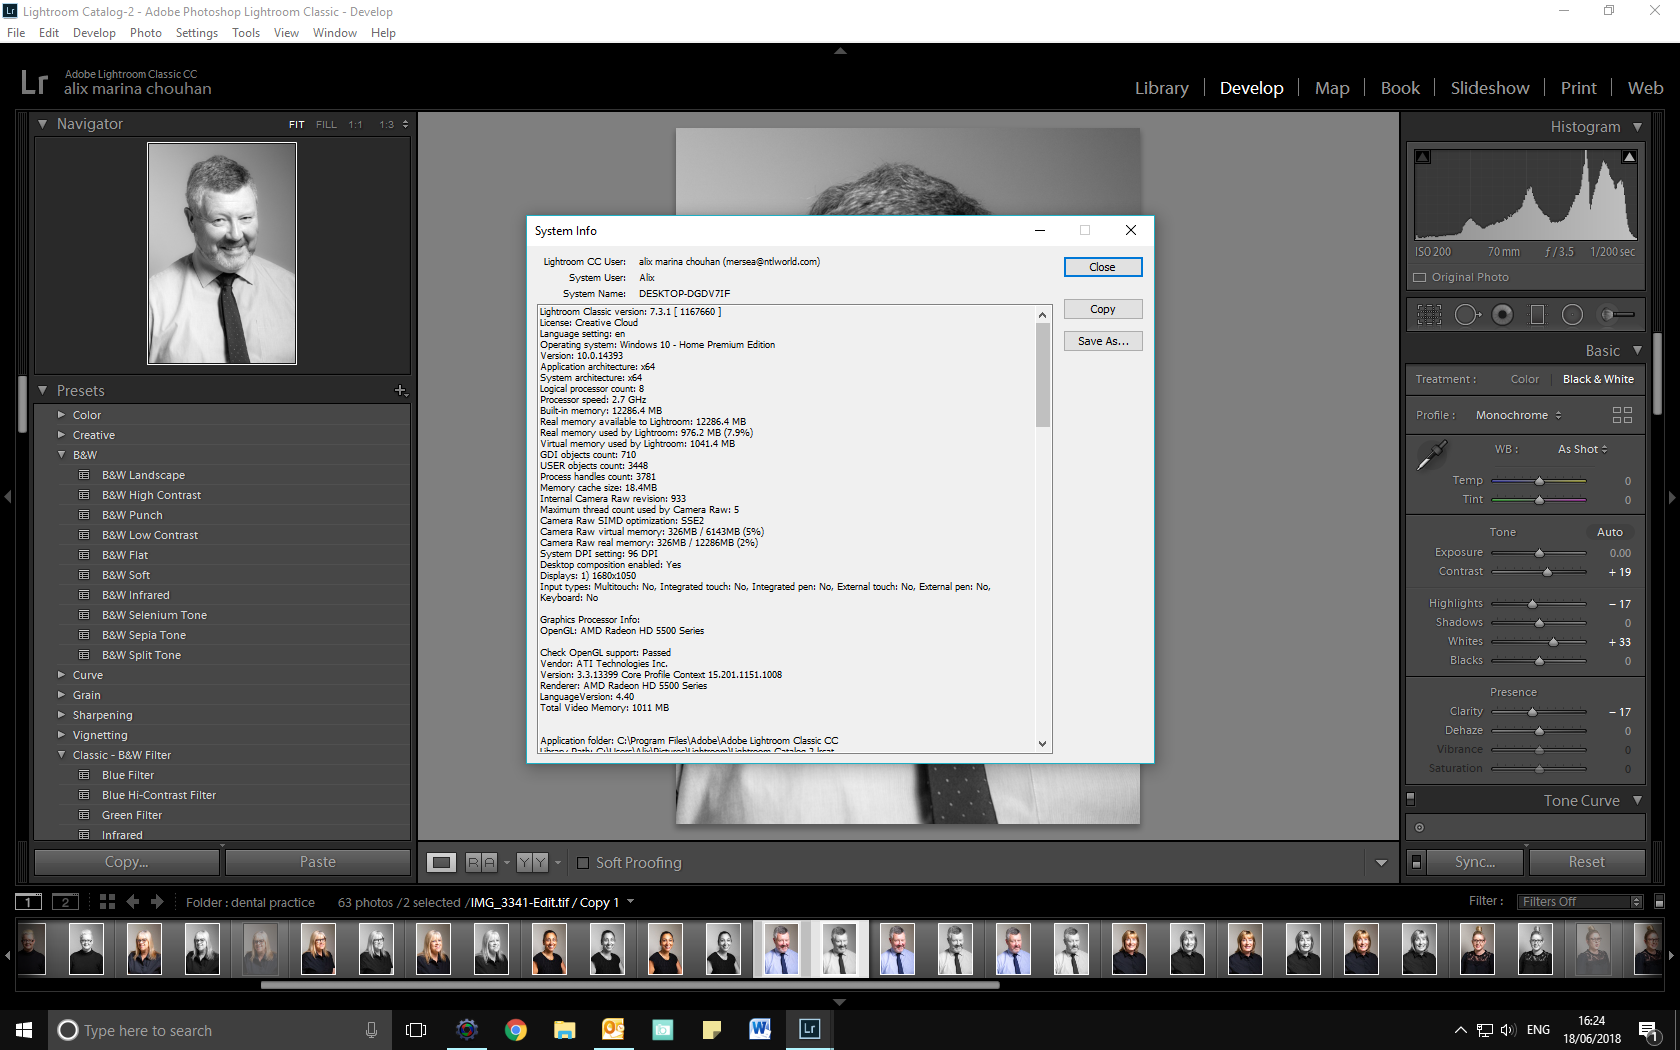The image size is (1680, 1050).
Task: Open the Filters Off dropdown
Action: tap(1580, 901)
